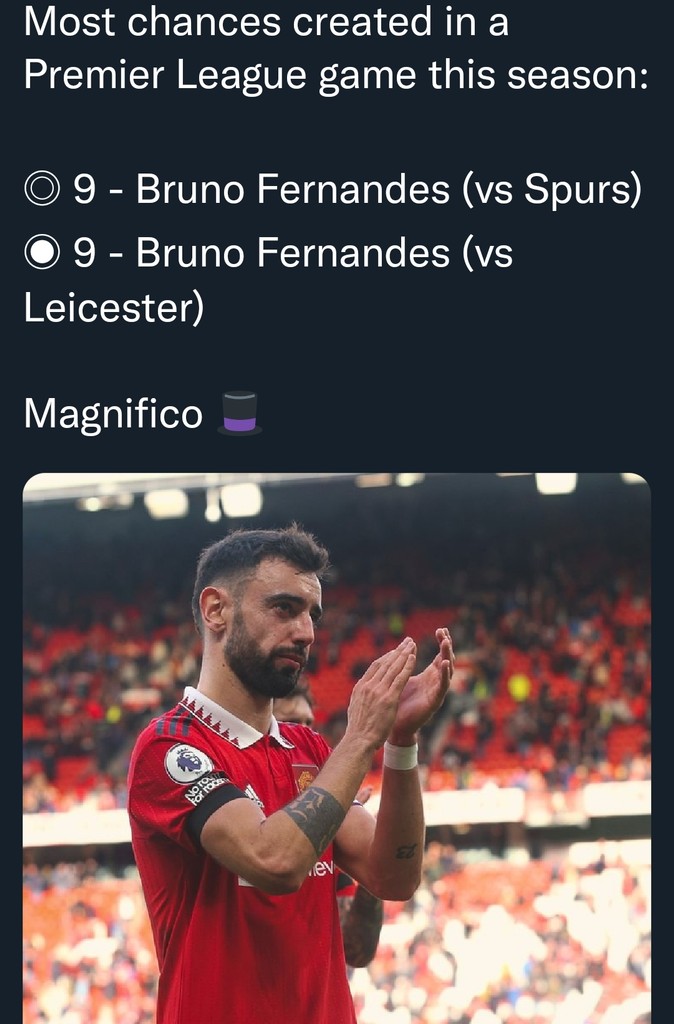Tap the word 'Magnifico'
This screenshot has width=674, height=1024.
tap(113, 413)
